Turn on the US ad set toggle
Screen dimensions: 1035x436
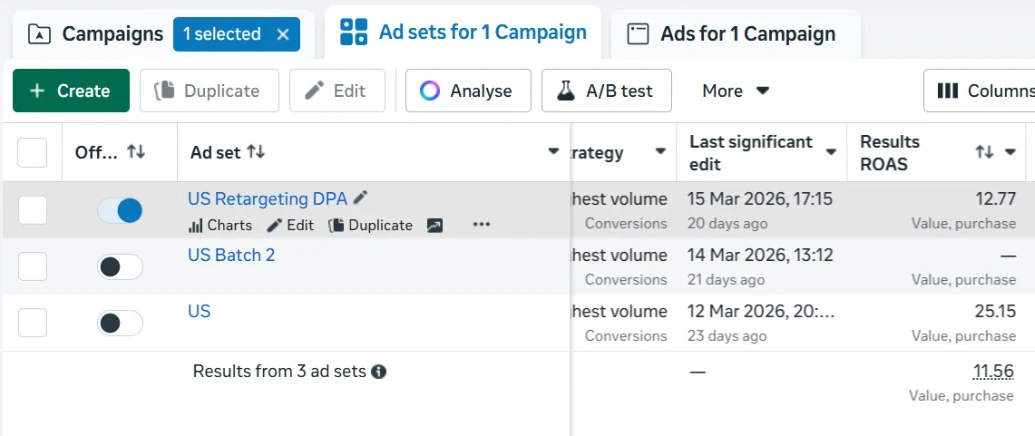120,323
